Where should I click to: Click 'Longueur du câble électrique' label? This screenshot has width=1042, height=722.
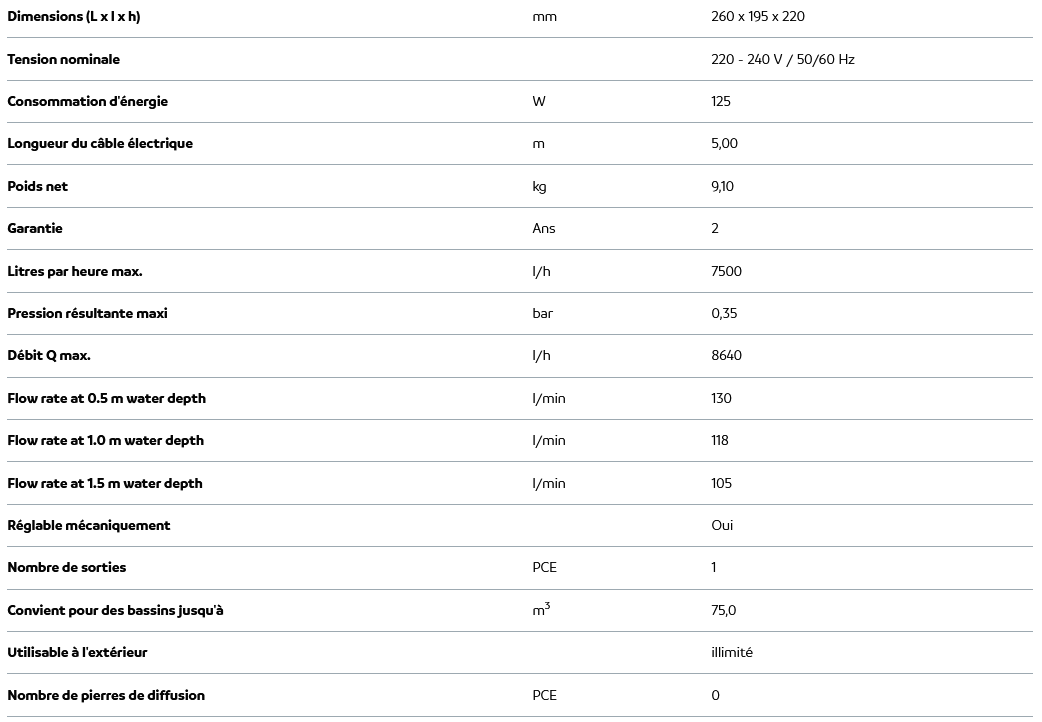point(100,143)
